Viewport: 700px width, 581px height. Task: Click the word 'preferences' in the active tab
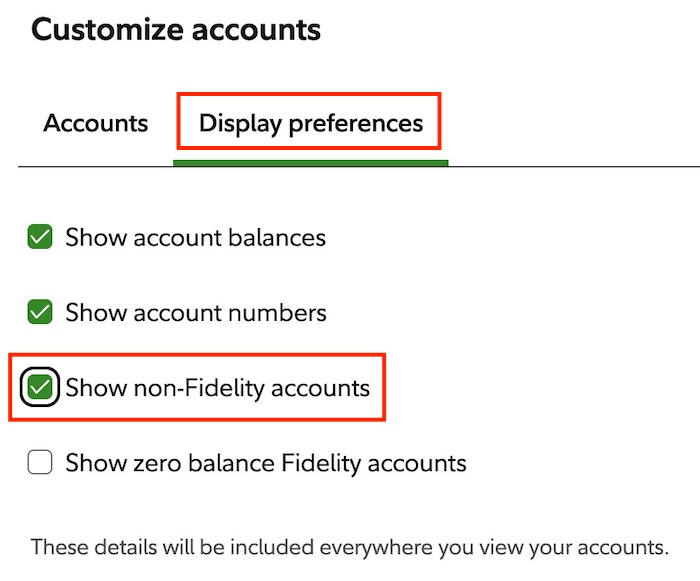356,124
